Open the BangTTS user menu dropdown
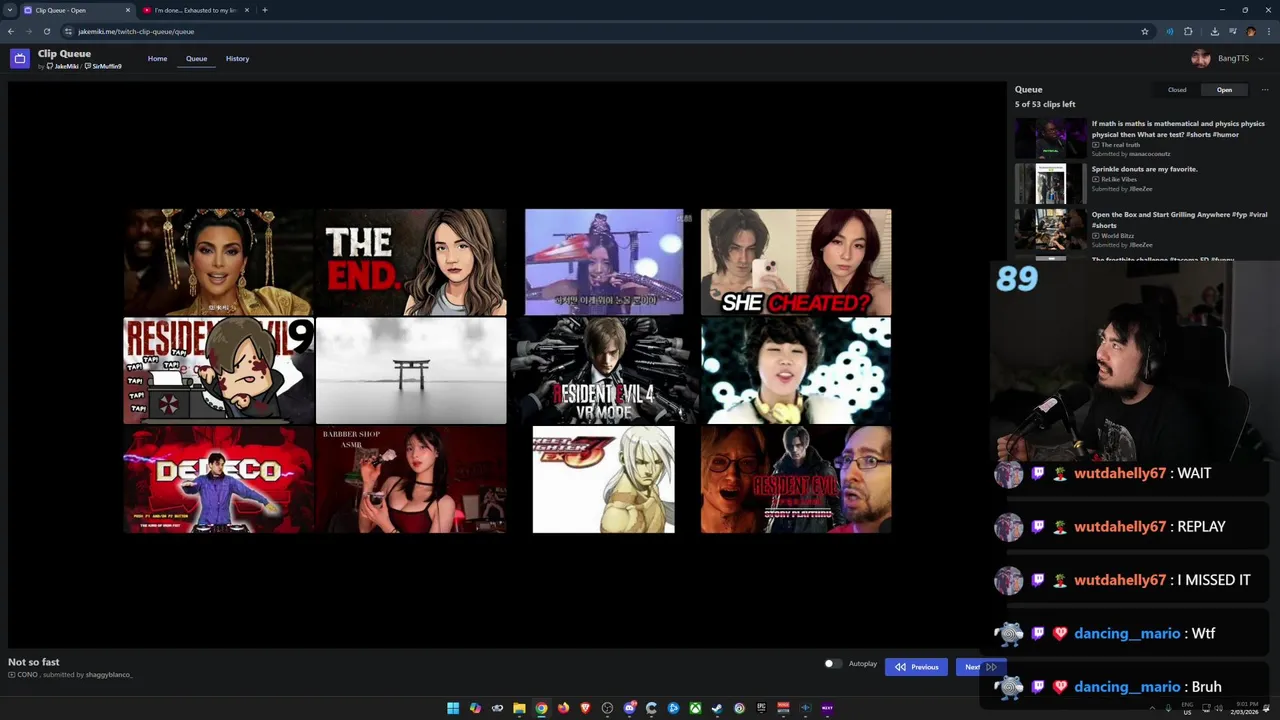This screenshot has height=720, width=1280. tap(1228, 58)
